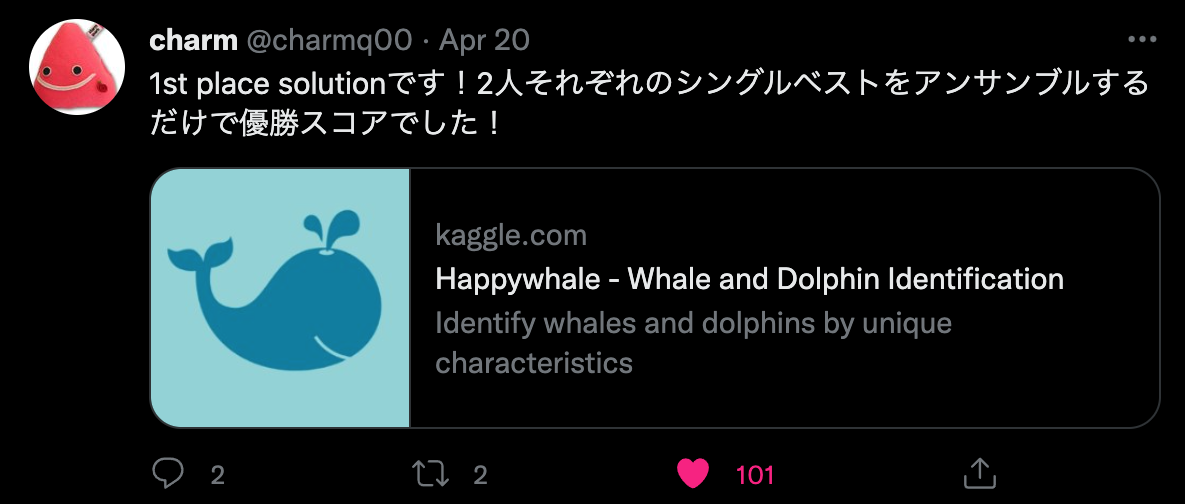Click the Apr 20 timestamp
Viewport: 1185px width, 504px height.
(484, 41)
